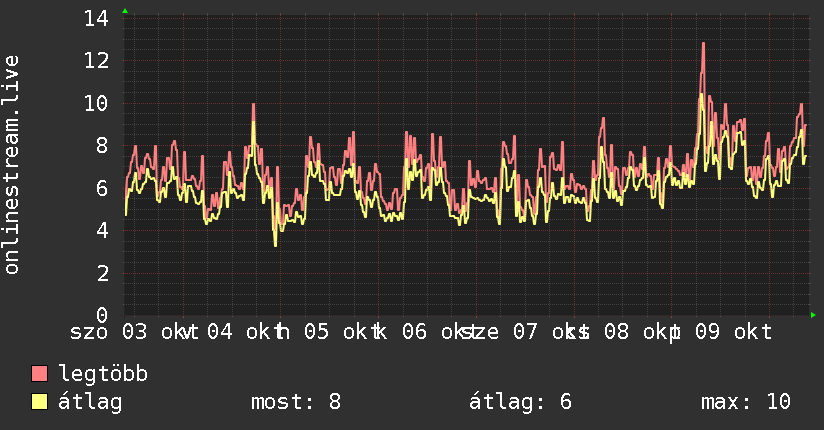Click the '04 okt' x-axis date label

(x=245, y=332)
